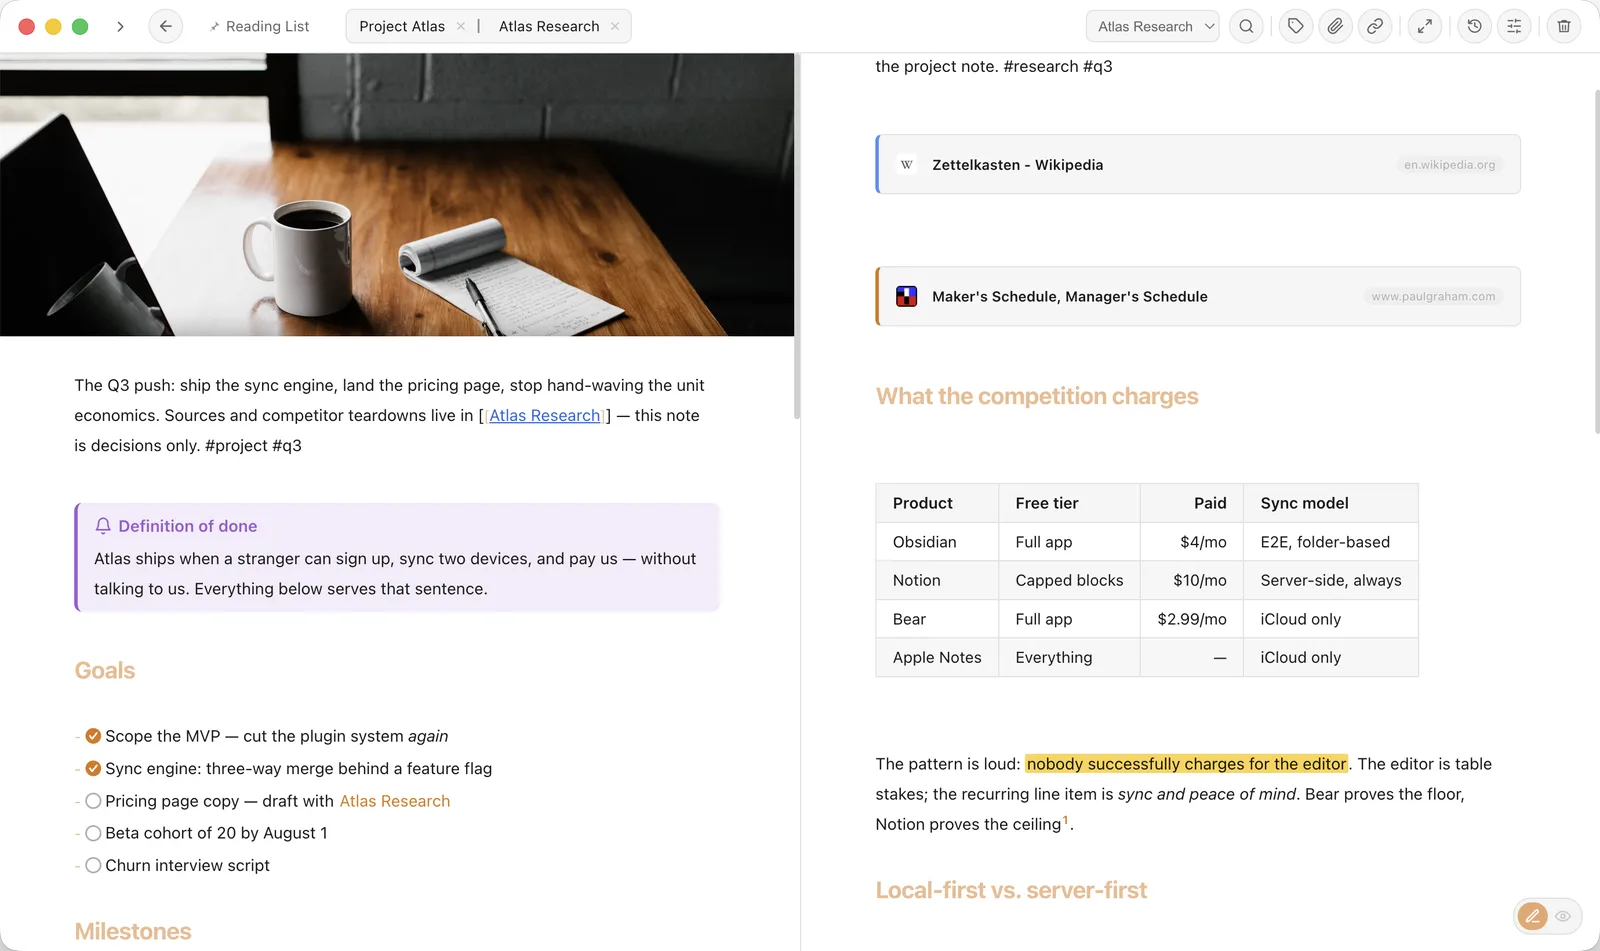The width and height of the screenshot is (1600, 951).
Task: Close the Project Atlas tab
Action: [461, 27]
